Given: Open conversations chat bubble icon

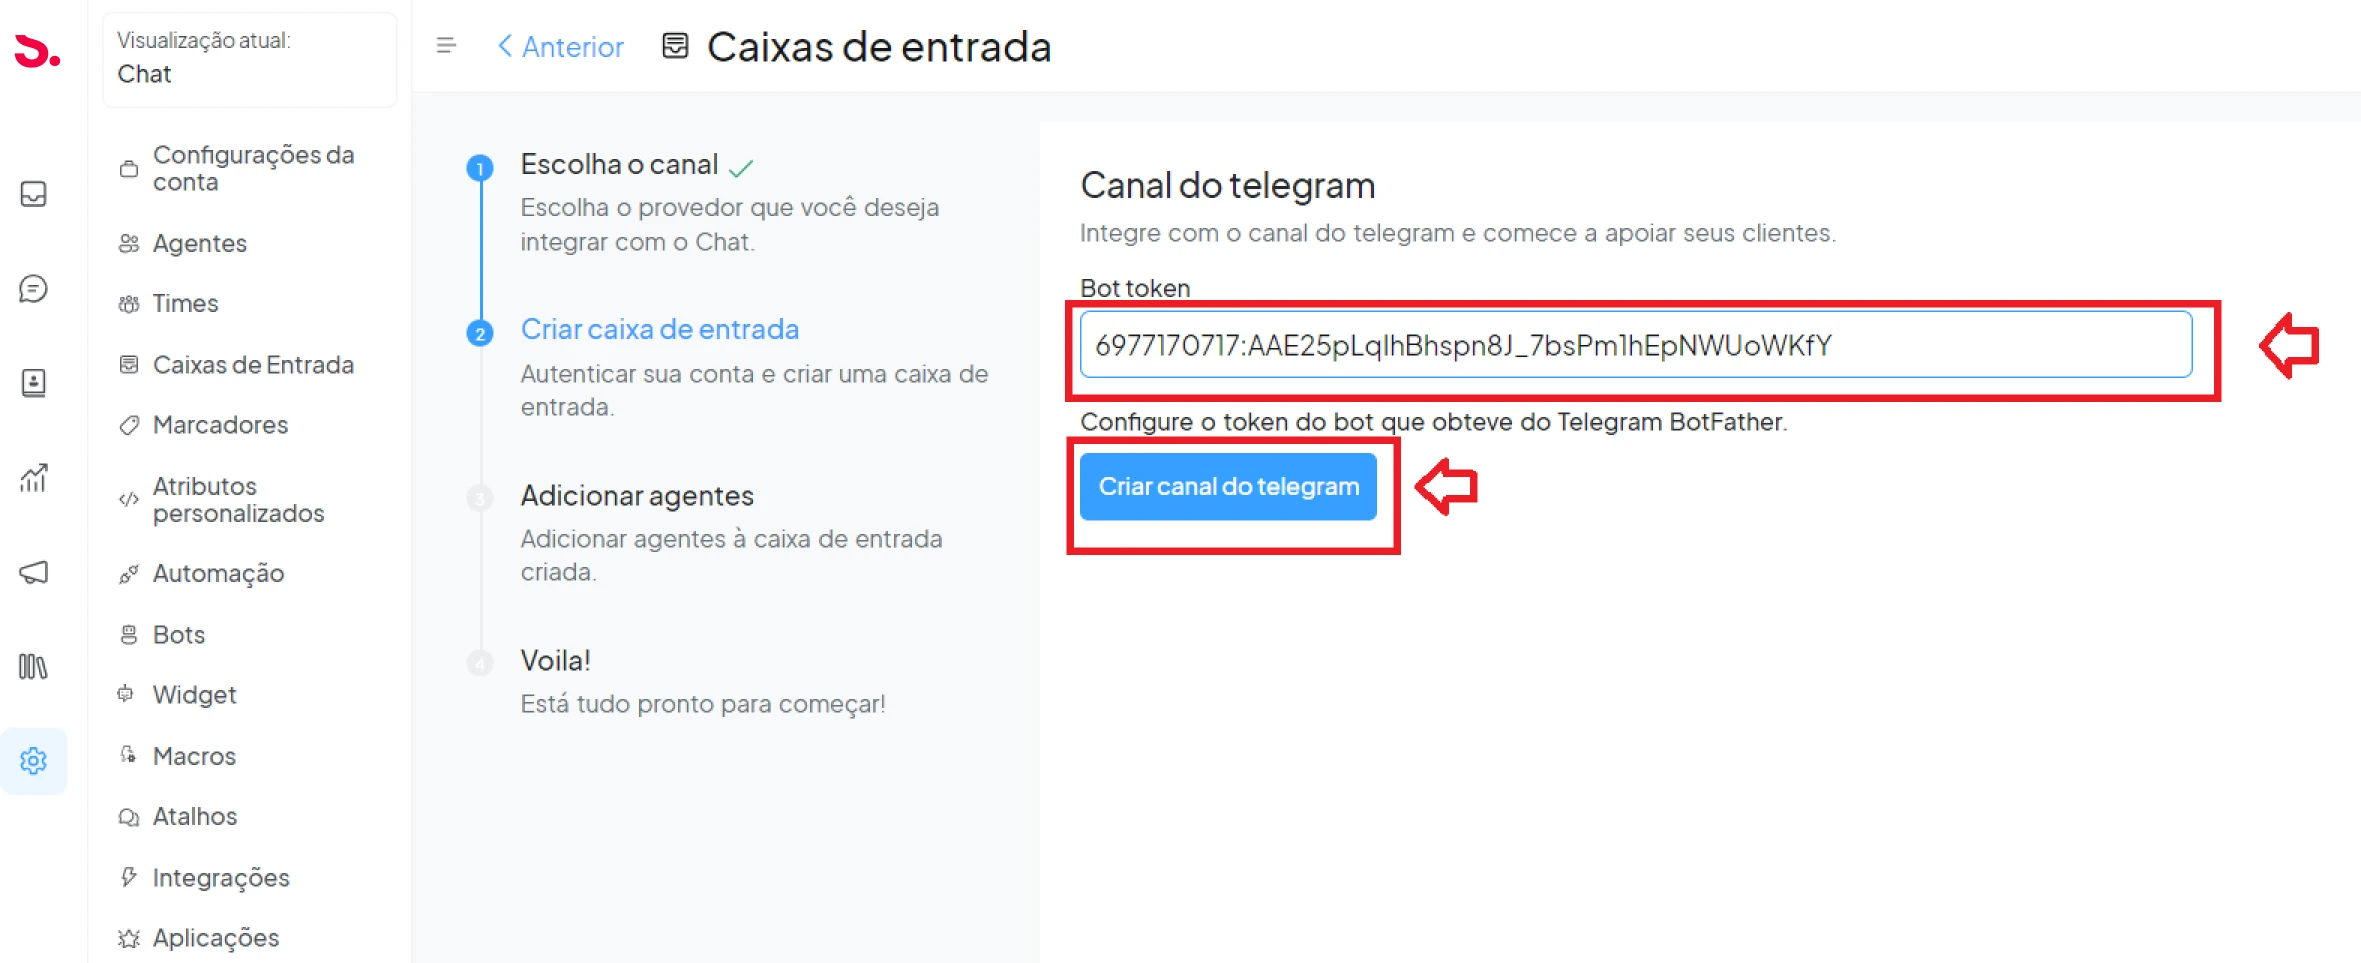Looking at the screenshot, I should [x=34, y=289].
